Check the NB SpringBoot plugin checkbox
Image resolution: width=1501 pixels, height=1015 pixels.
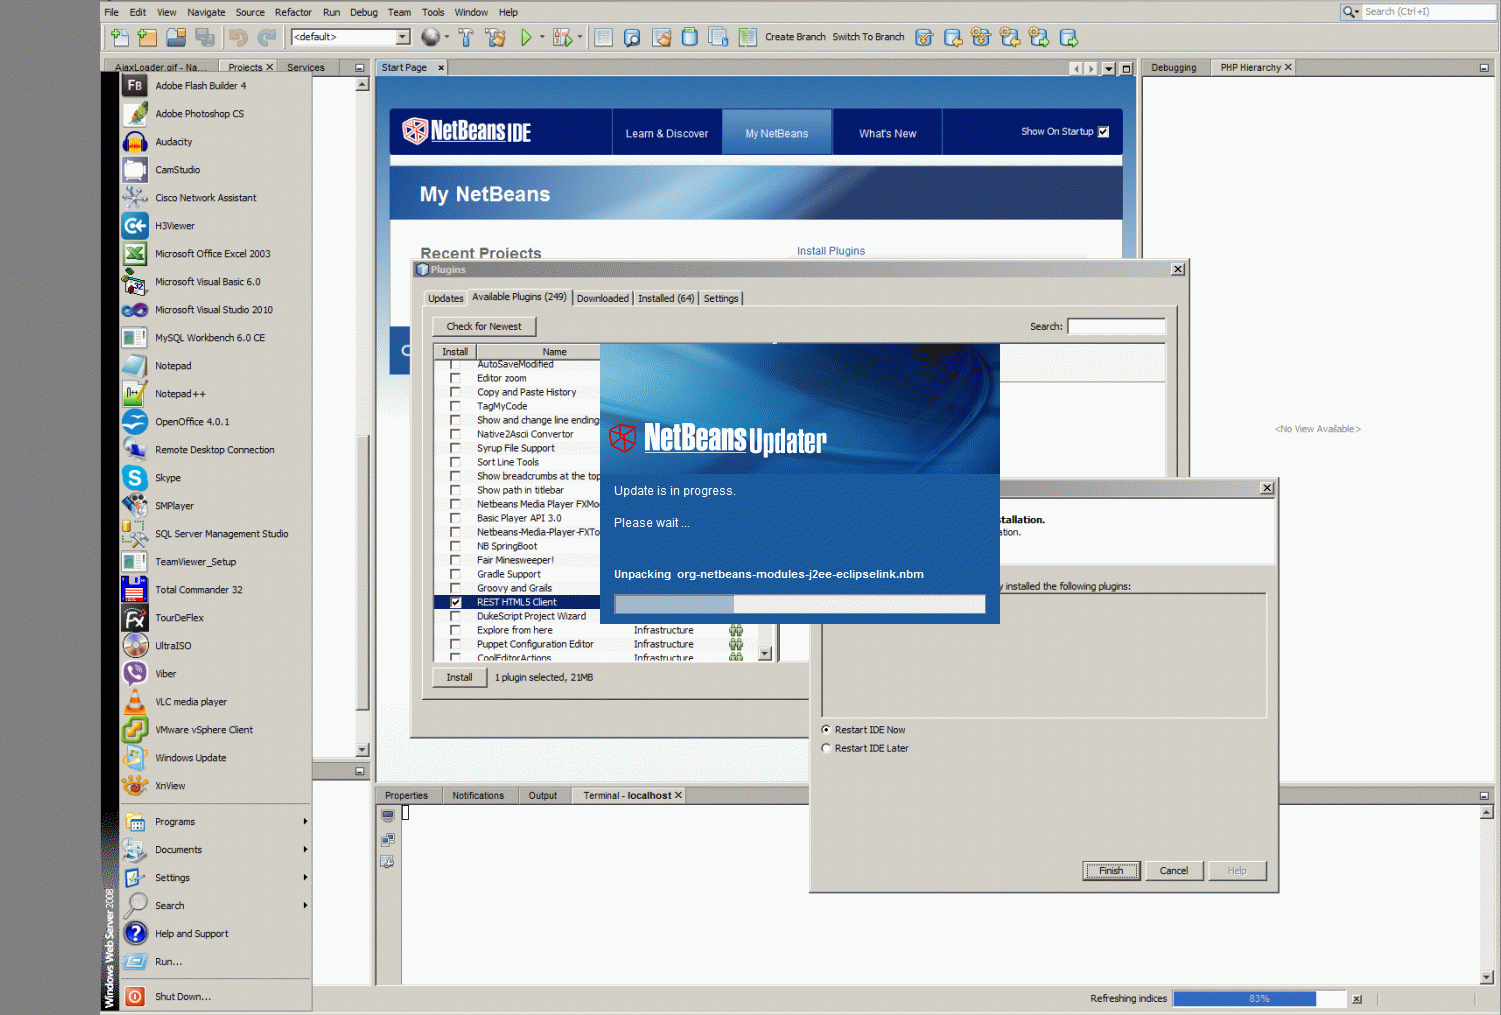coord(456,547)
